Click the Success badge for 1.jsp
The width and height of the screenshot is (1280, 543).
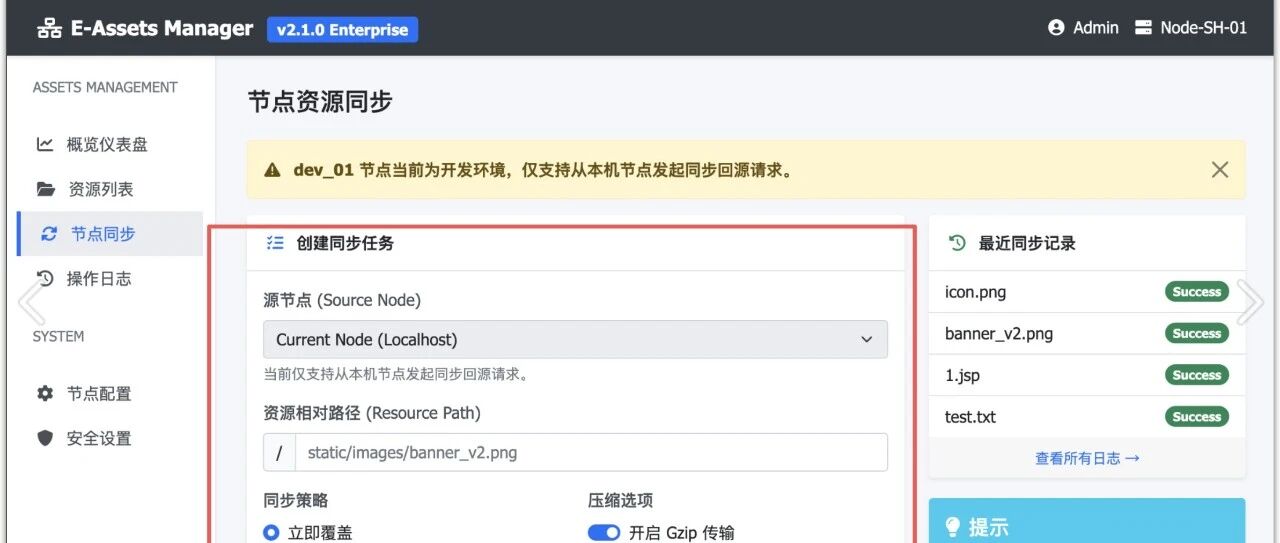pos(1197,375)
